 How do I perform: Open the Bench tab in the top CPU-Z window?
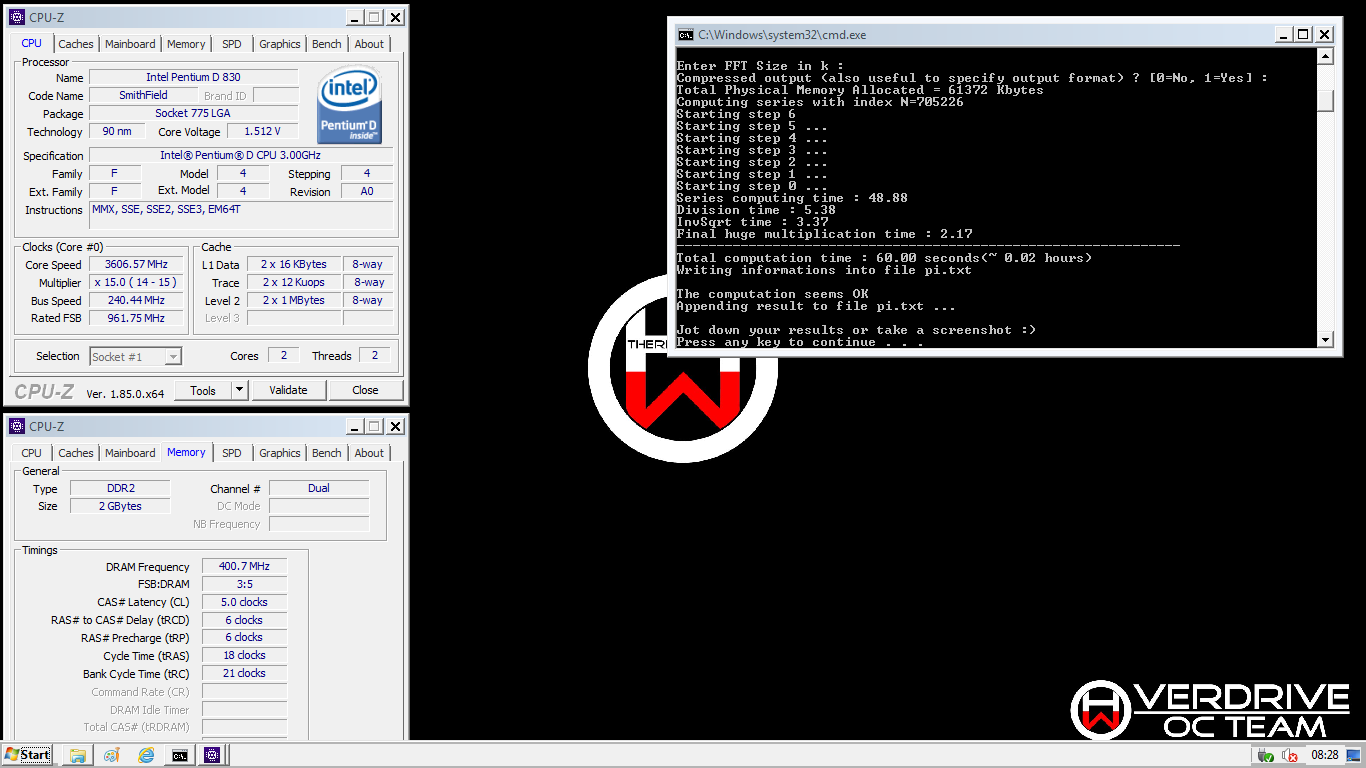tap(327, 44)
